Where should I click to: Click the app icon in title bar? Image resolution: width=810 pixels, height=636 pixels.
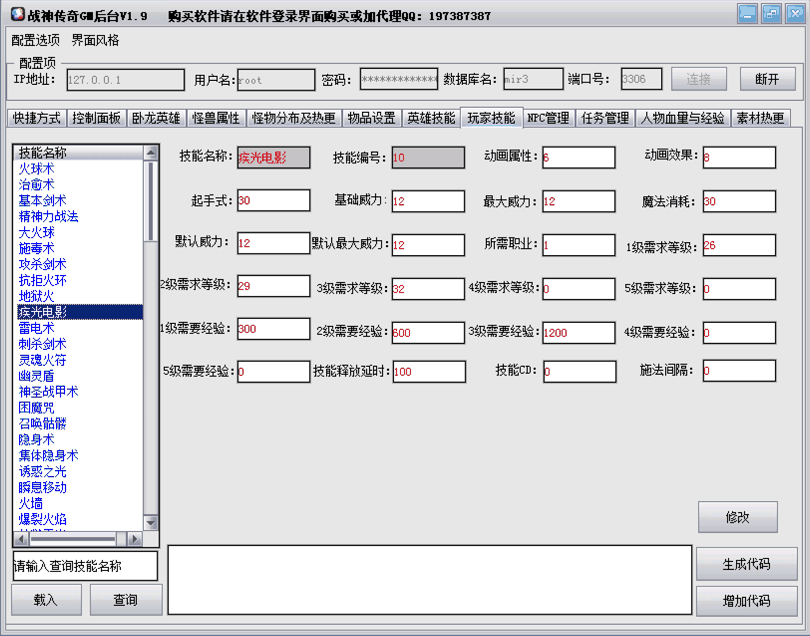pyautogui.click(x=18, y=14)
